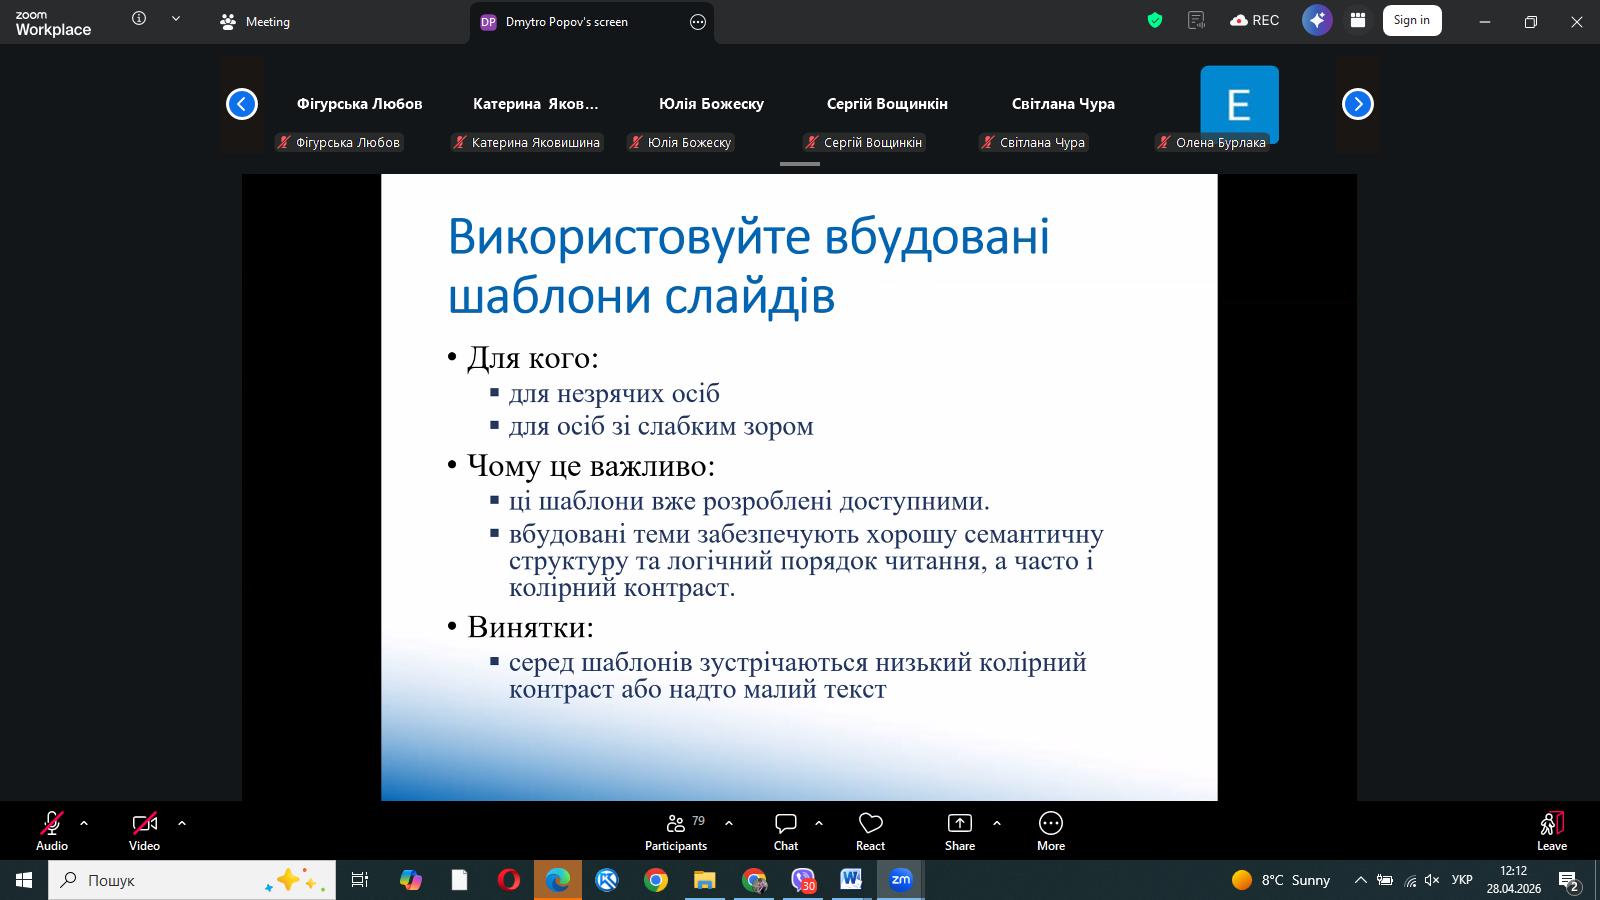This screenshot has height=900, width=1600.
Task: Turn on the Video camera
Action: point(144,831)
